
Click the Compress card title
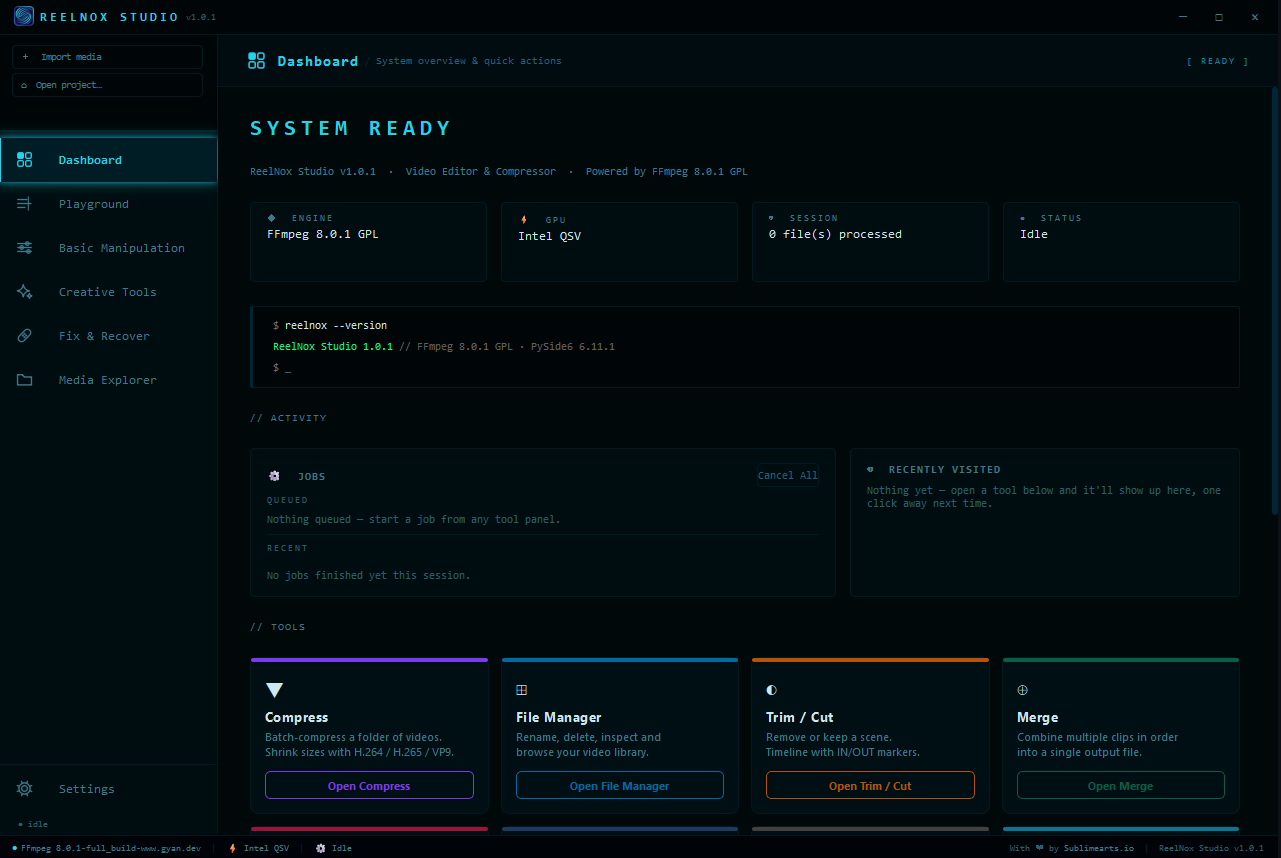point(296,717)
